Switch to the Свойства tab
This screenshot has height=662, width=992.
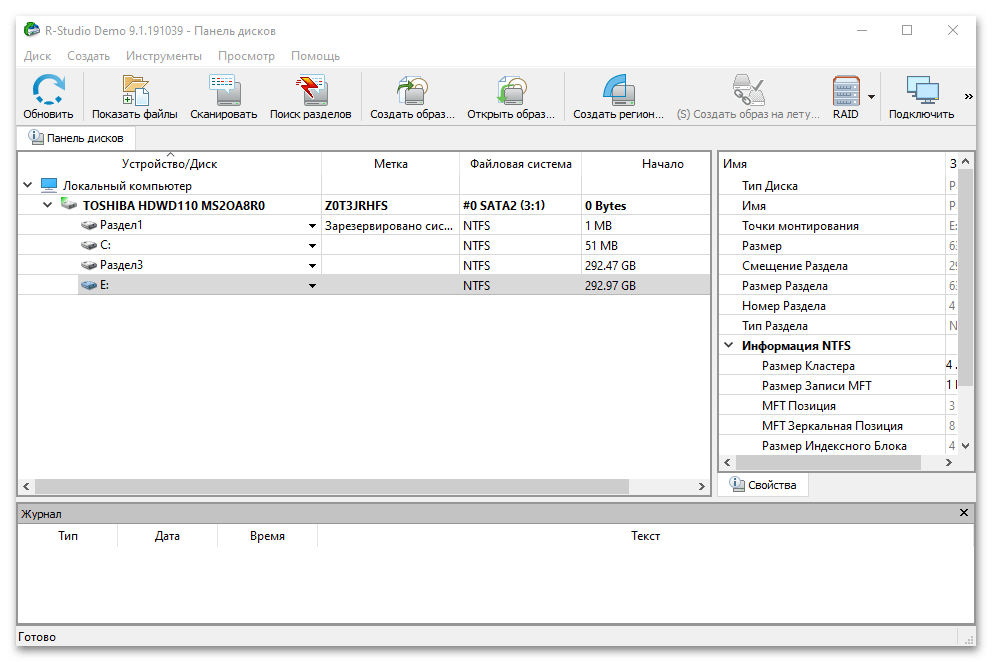tap(763, 485)
